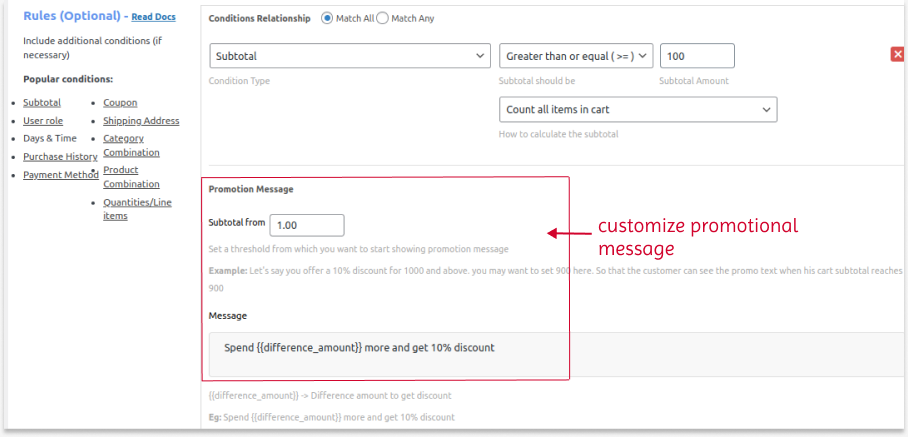Click the Subtotal from field showing 1.00
This screenshot has height=437, width=908.
coord(307,225)
